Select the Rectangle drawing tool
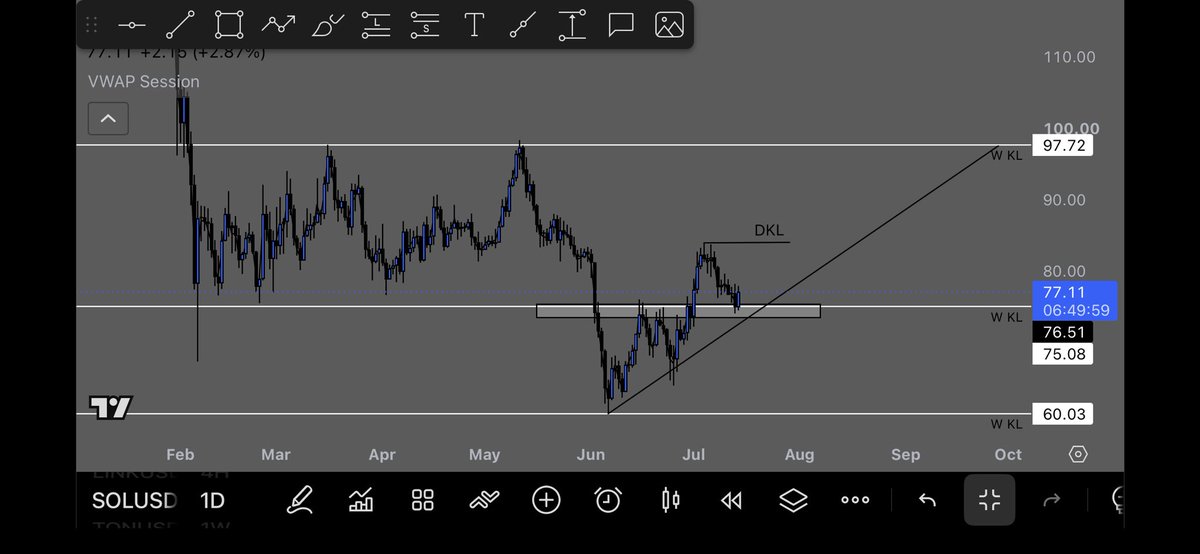The image size is (1200, 554). 229,25
